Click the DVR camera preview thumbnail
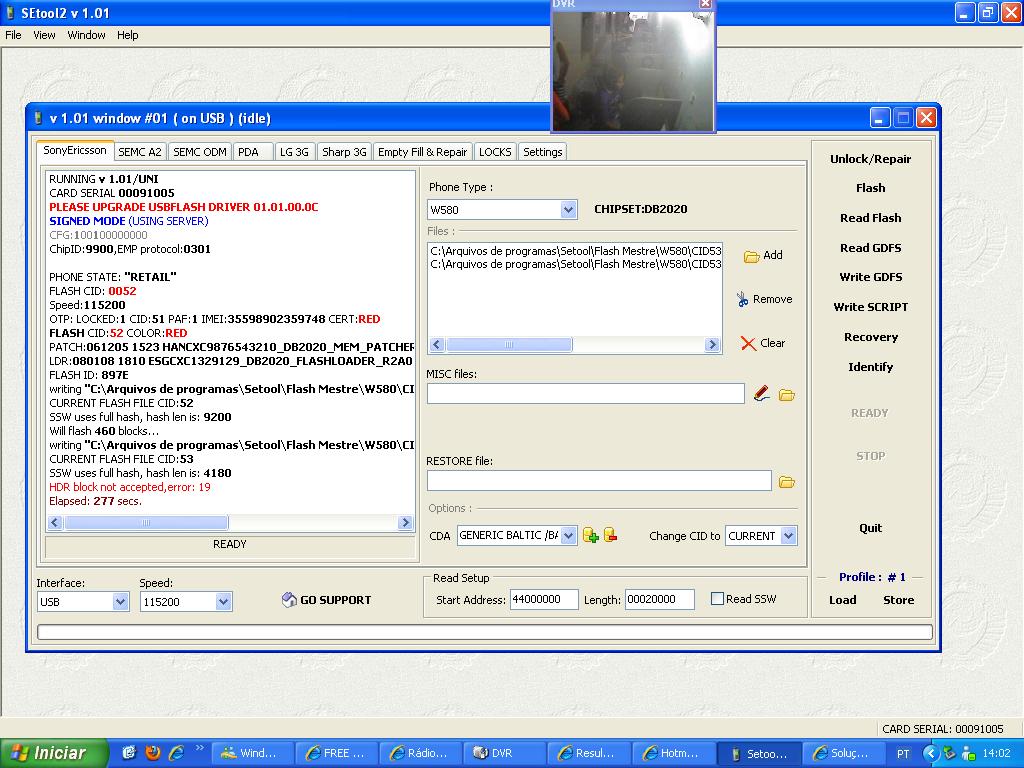Image resolution: width=1024 pixels, height=768 pixels. [633, 71]
